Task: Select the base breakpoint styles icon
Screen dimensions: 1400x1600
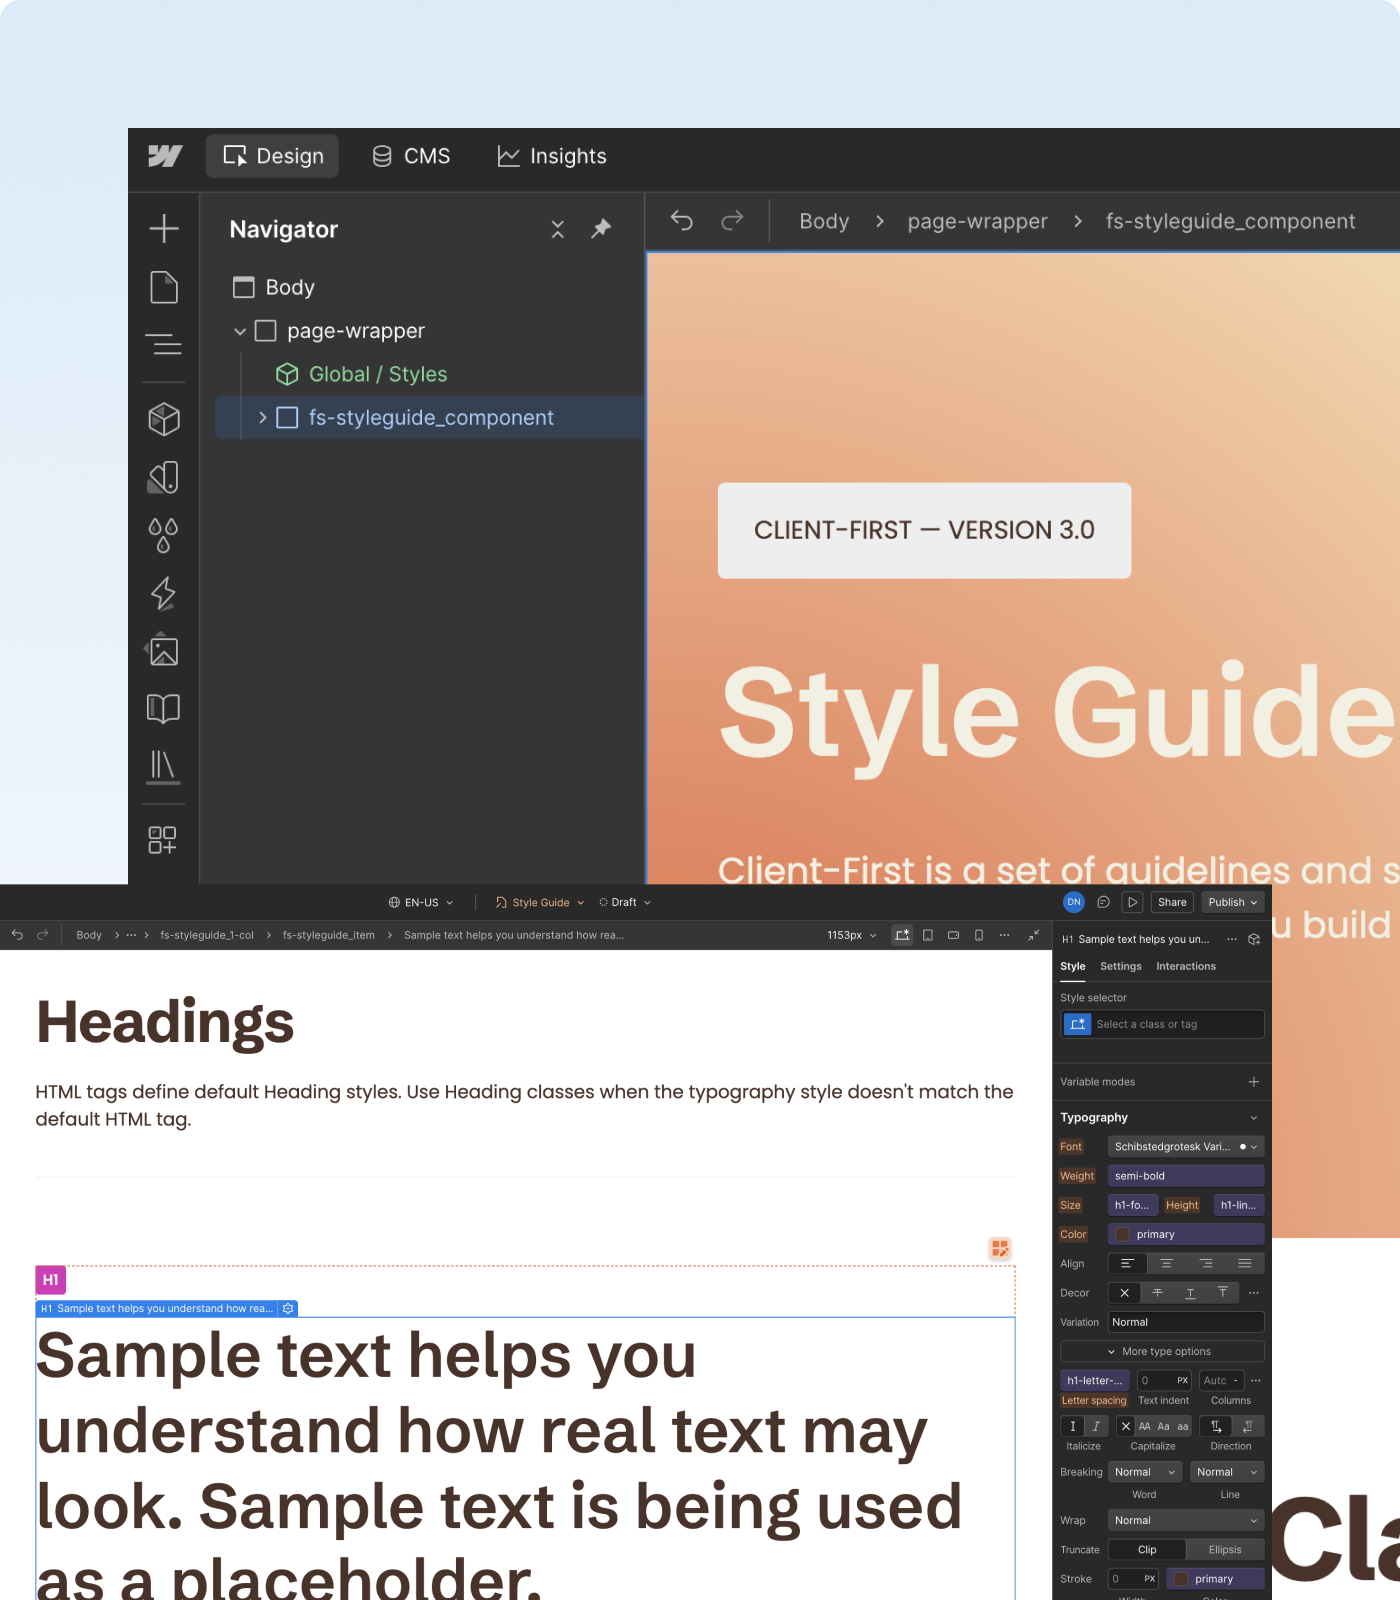Action: click(902, 935)
